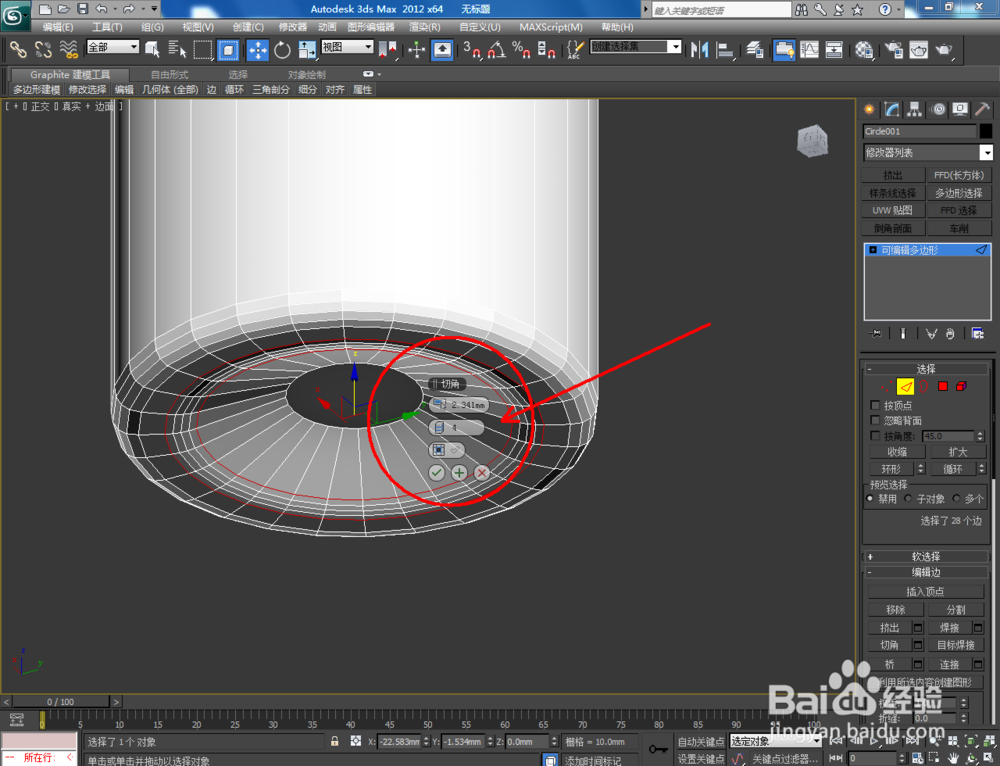The image size is (1000, 766).
Task: Switch to the 自由形式 ribbon tab
Action: (x=169, y=75)
